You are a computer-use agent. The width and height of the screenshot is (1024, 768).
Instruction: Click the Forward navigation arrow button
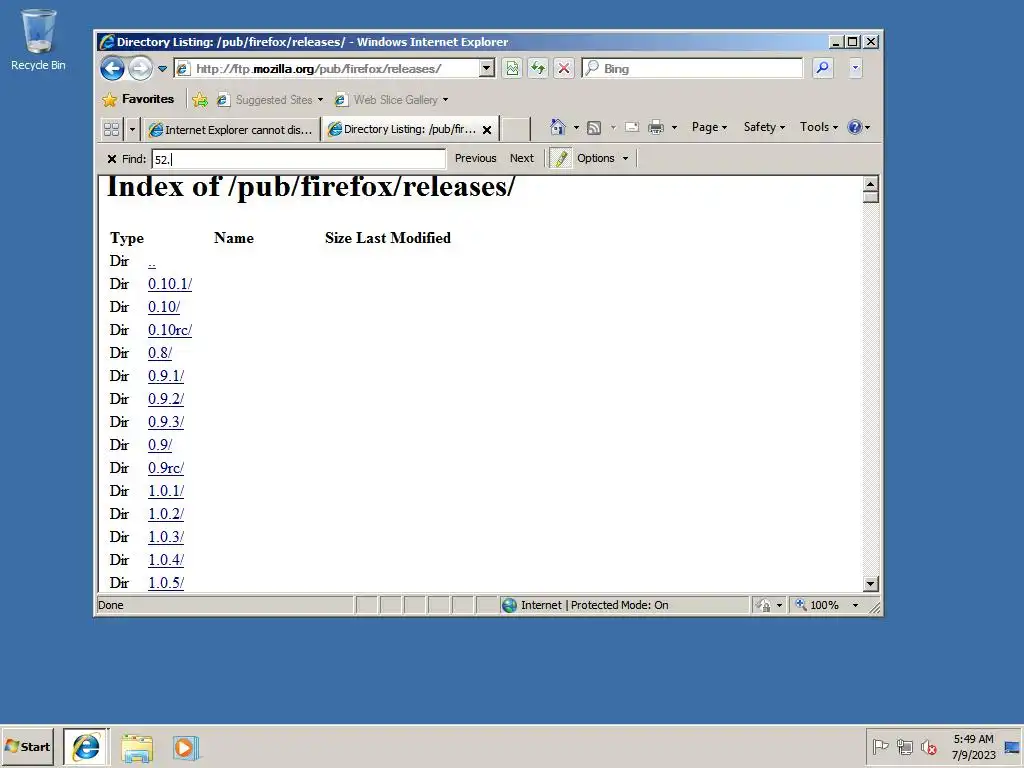tap(140, 69)
